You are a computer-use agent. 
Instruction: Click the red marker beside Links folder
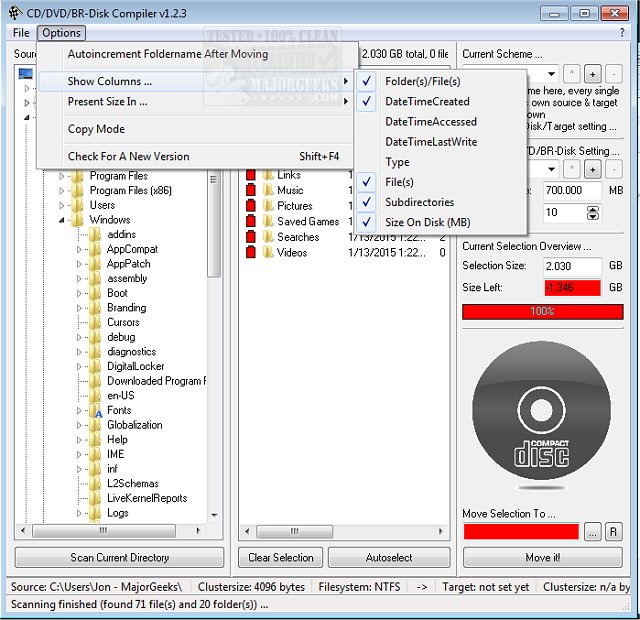pyautogui.click(x=251, y=175)
